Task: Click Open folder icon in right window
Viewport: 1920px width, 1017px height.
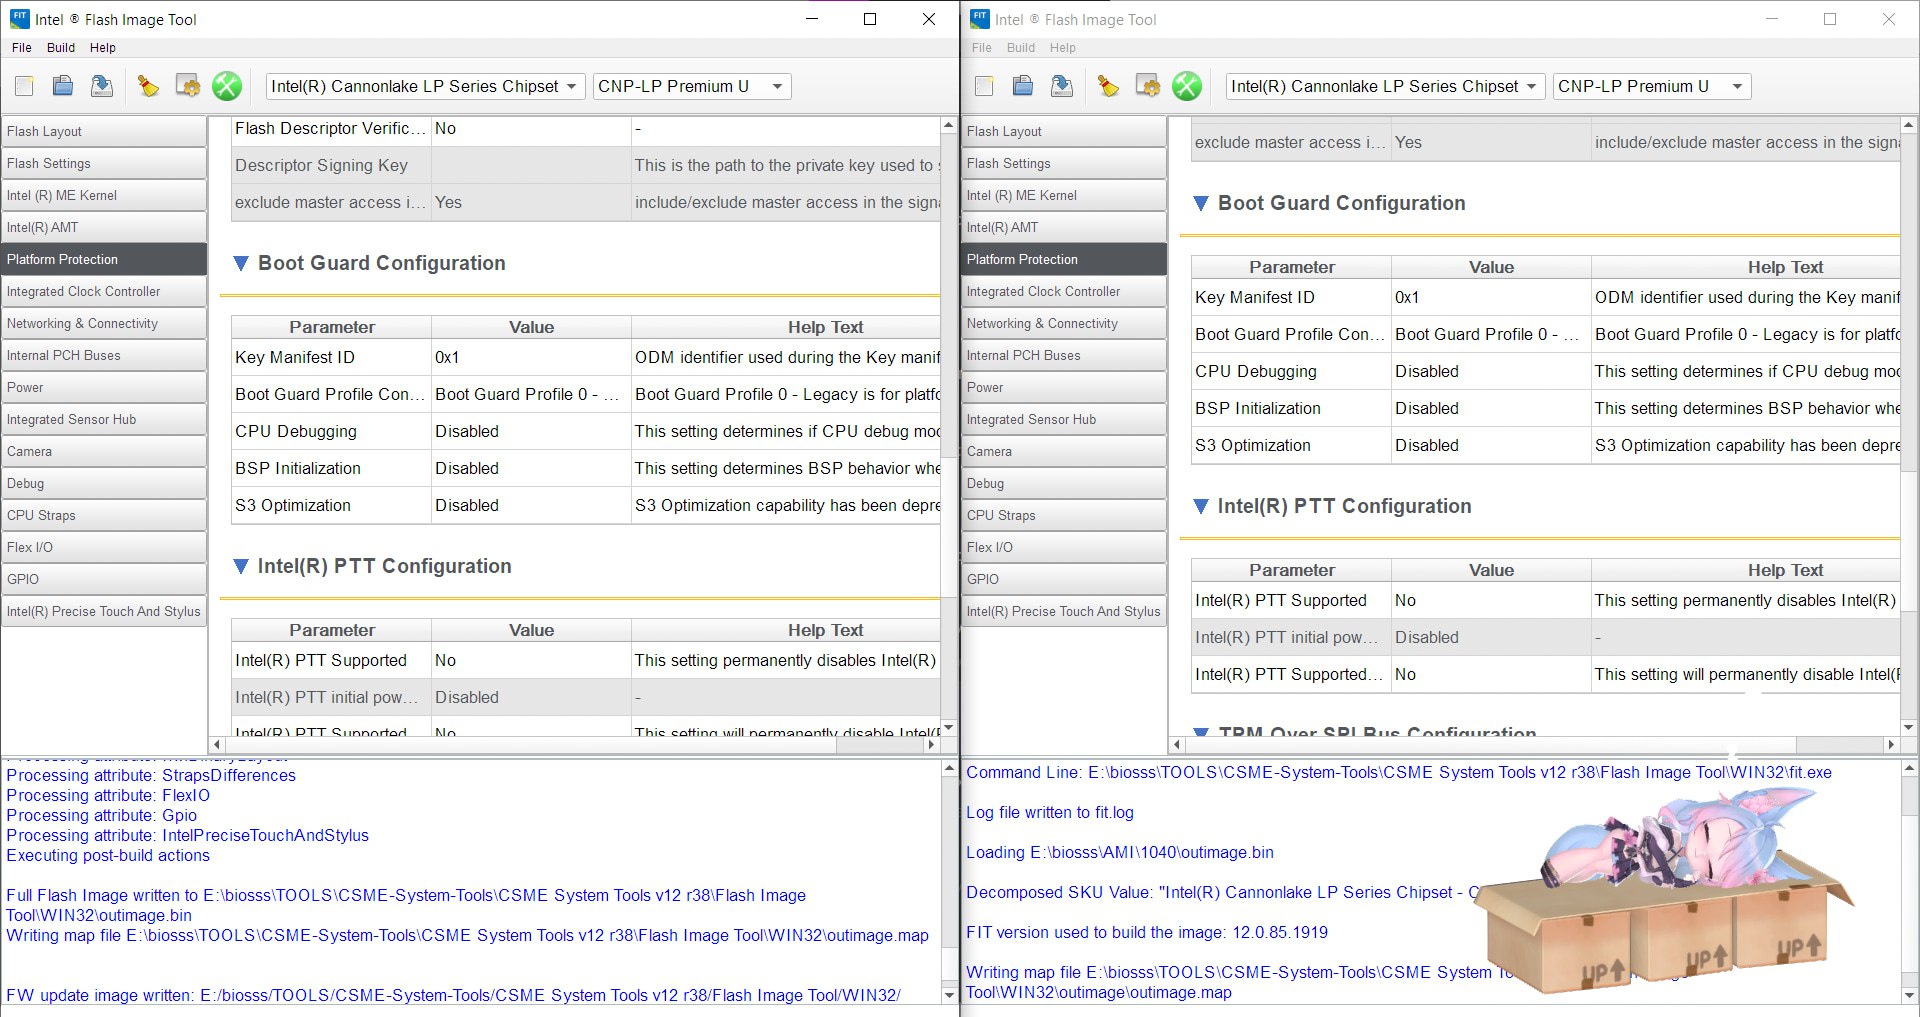Action: point(1023,86)
